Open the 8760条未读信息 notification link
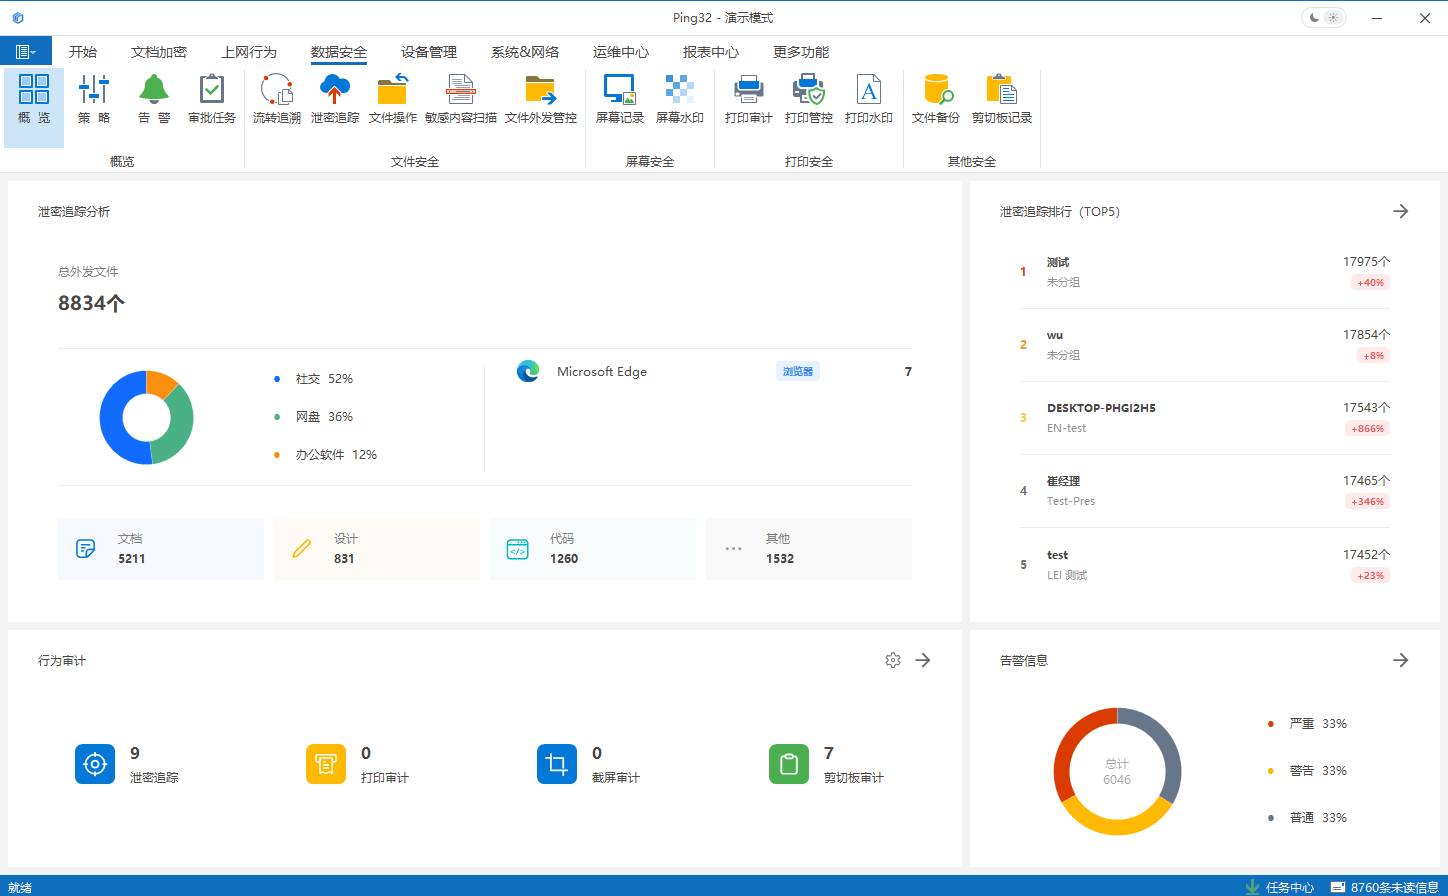Viewport: 1448px width, 896px height. click(x=1388, y=887)
